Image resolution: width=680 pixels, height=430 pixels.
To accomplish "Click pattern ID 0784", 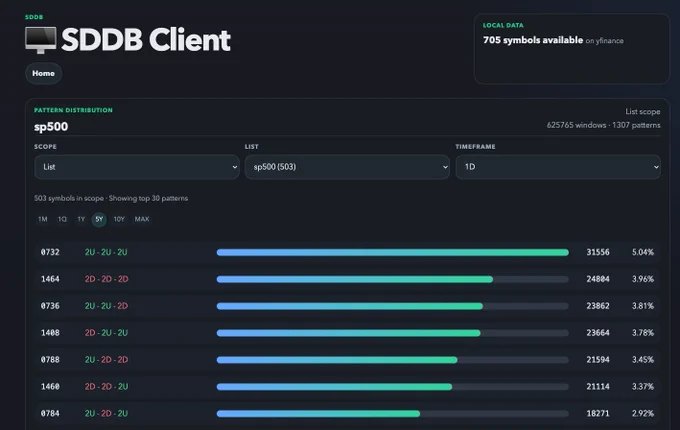I will (50, 414).
